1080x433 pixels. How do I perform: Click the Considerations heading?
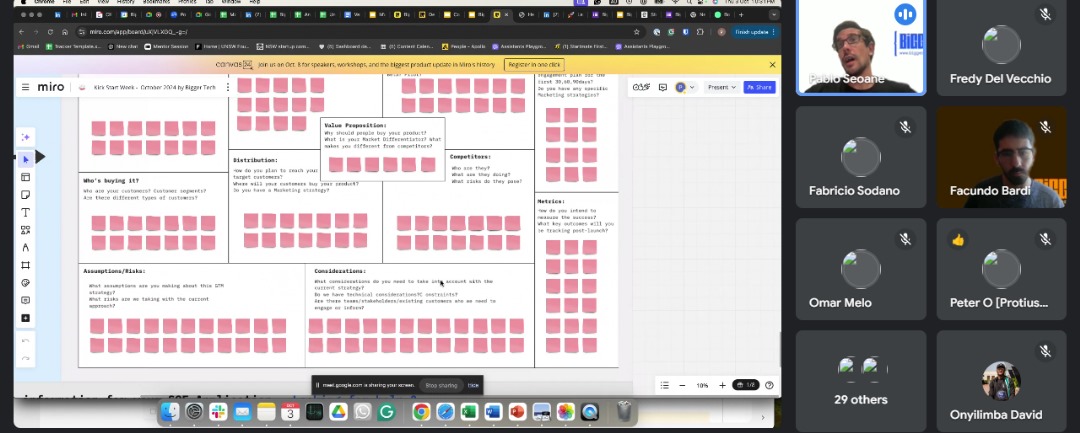coord(340,271)
